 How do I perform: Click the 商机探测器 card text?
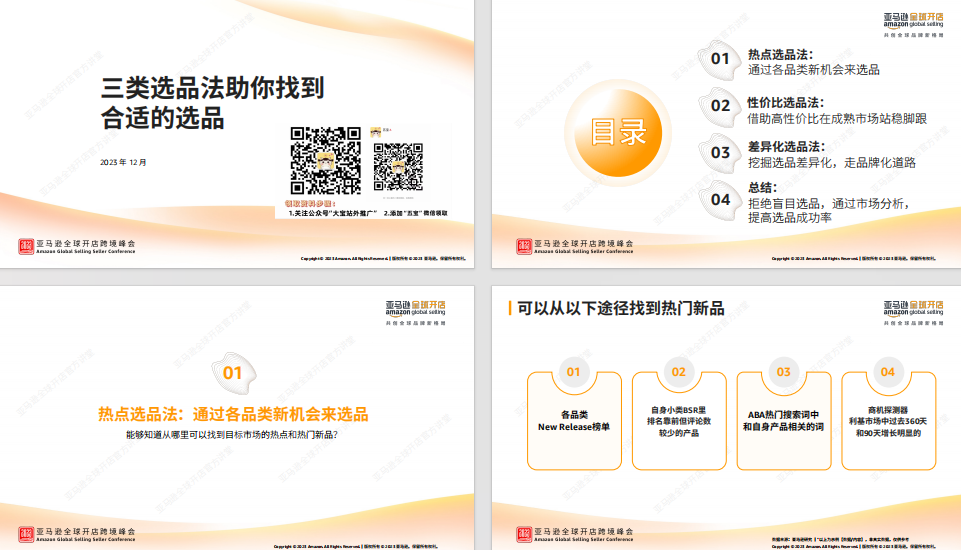(x=887, y=421)
